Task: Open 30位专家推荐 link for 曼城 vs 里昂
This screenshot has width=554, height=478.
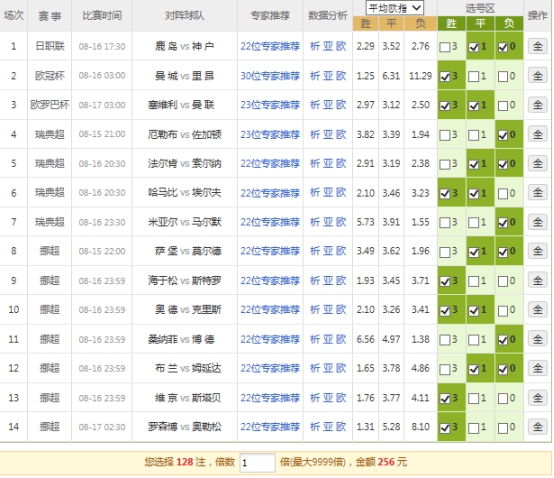Action: tap(270, 76)
